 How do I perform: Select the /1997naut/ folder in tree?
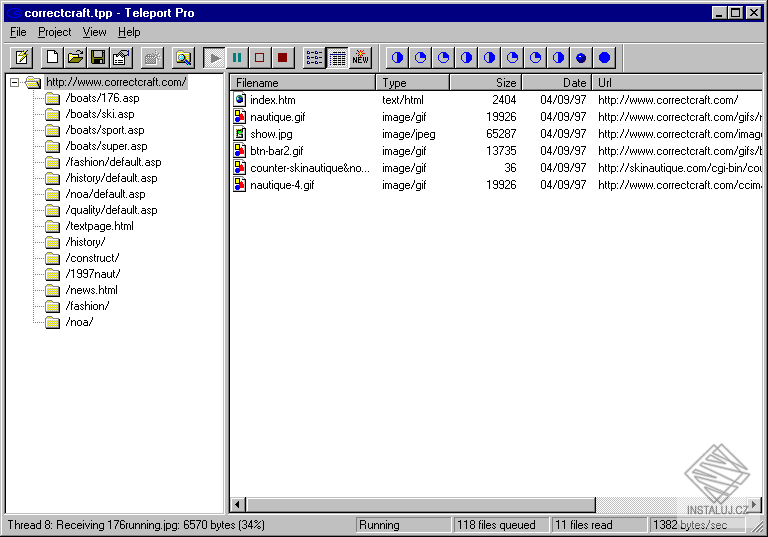(93, 274)
